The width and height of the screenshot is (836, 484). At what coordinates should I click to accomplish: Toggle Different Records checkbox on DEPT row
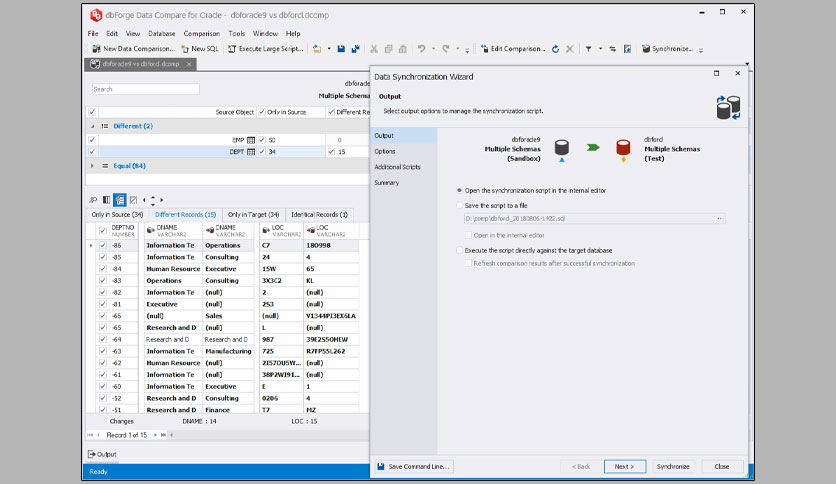(331, 152)
